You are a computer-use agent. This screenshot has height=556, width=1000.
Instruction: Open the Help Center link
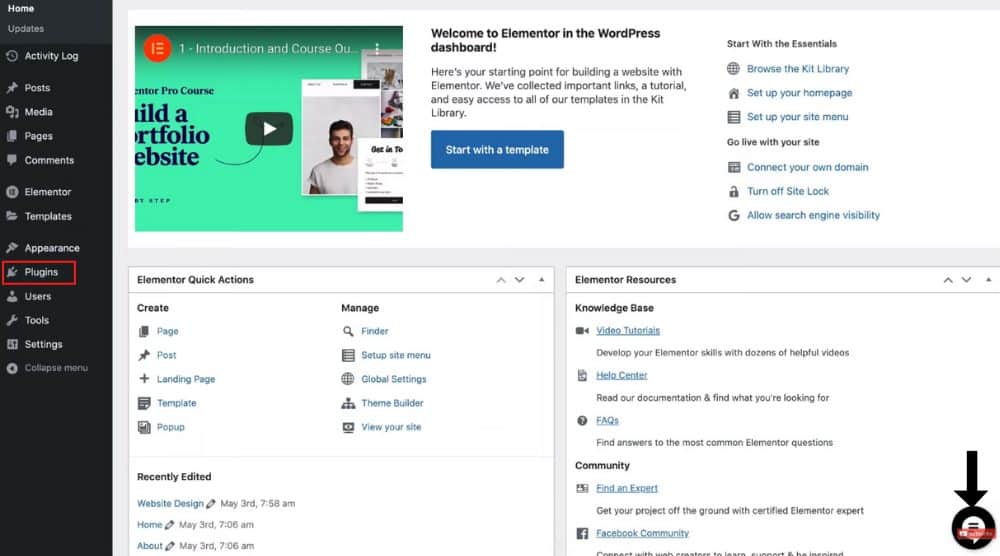[x=622, y=376]
